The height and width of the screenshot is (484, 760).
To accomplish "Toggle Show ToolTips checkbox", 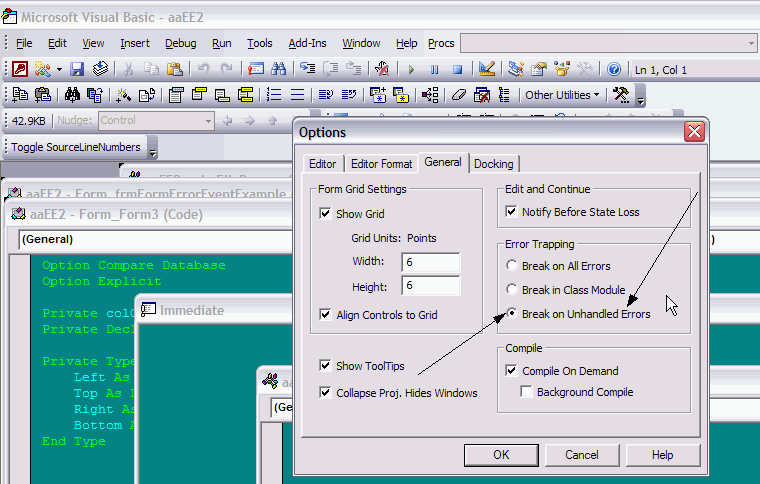I will click(325, 365).
